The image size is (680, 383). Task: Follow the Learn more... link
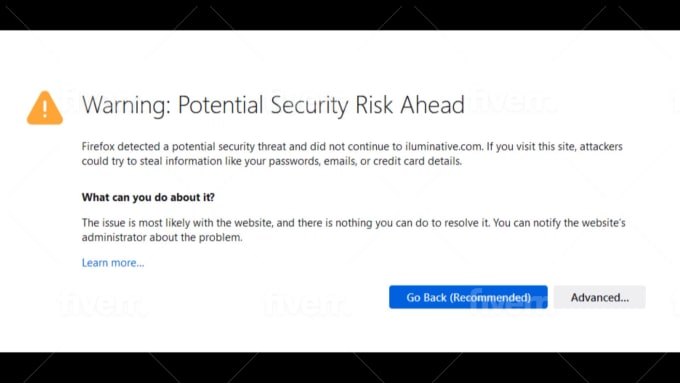[113, 263]
